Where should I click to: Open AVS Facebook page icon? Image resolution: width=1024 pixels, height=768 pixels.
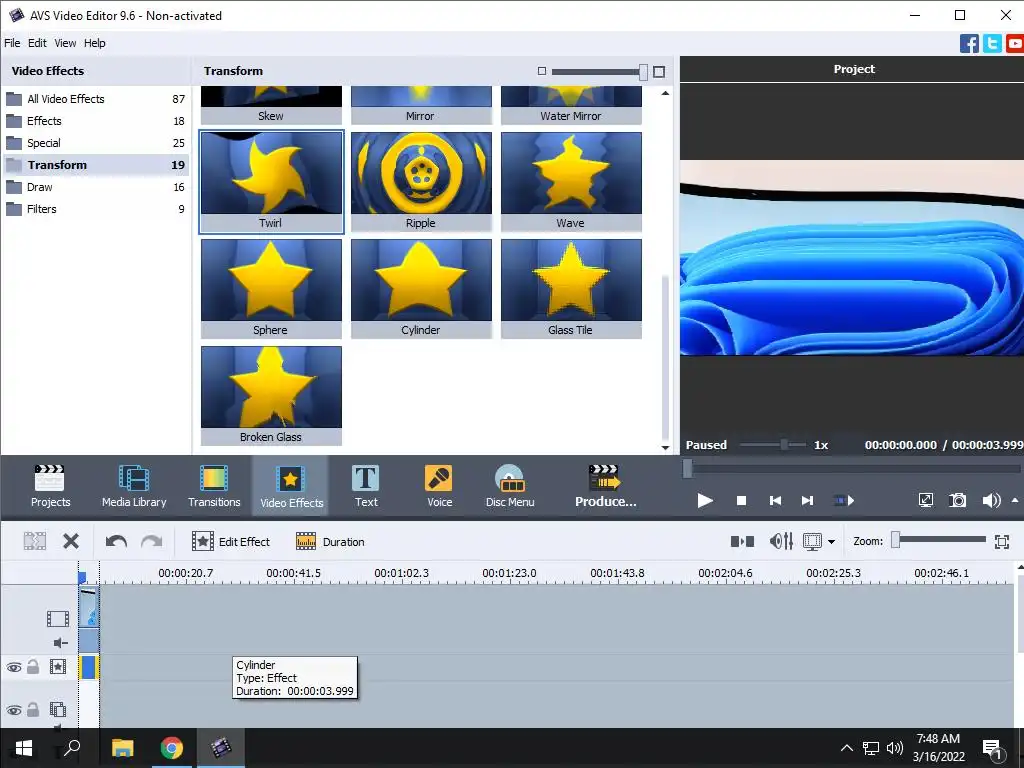(x=969, y=44)
